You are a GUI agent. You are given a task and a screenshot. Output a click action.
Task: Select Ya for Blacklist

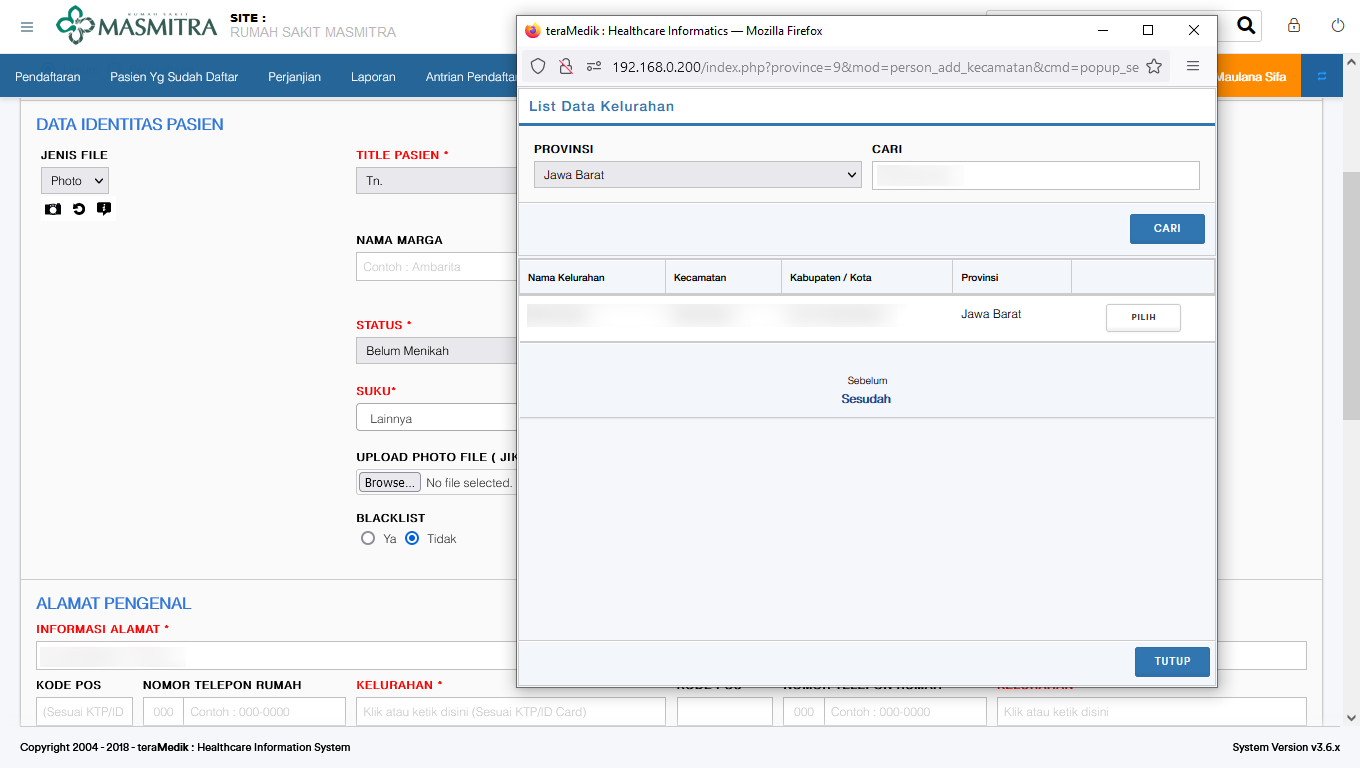tap(368, 538)
